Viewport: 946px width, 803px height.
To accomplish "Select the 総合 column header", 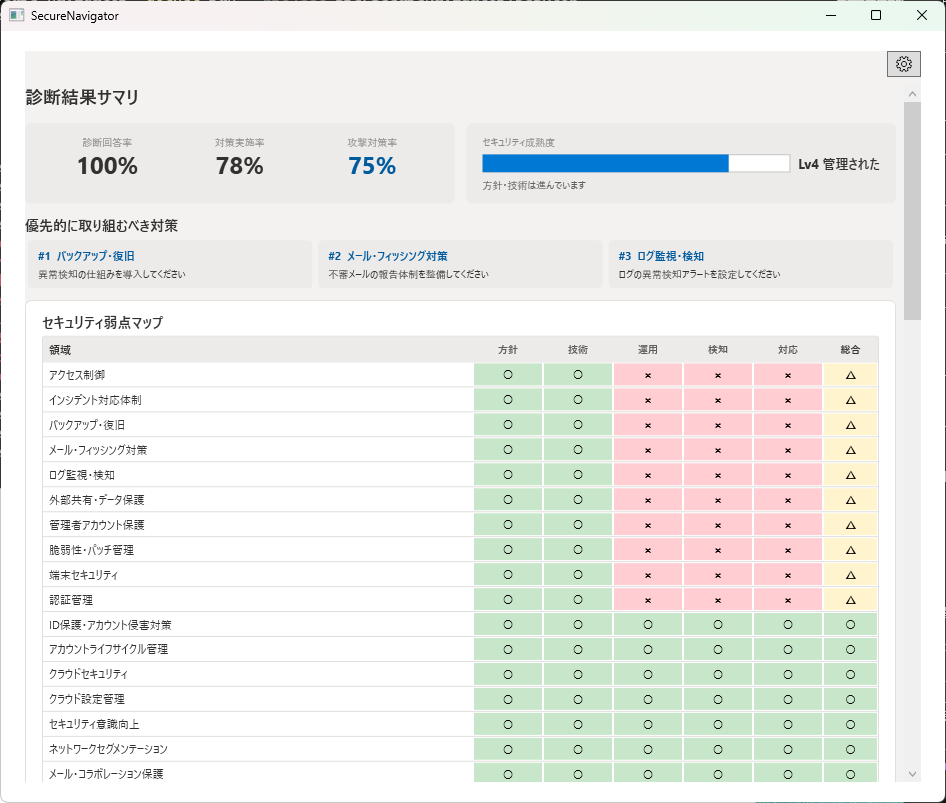I will (849, 348).
